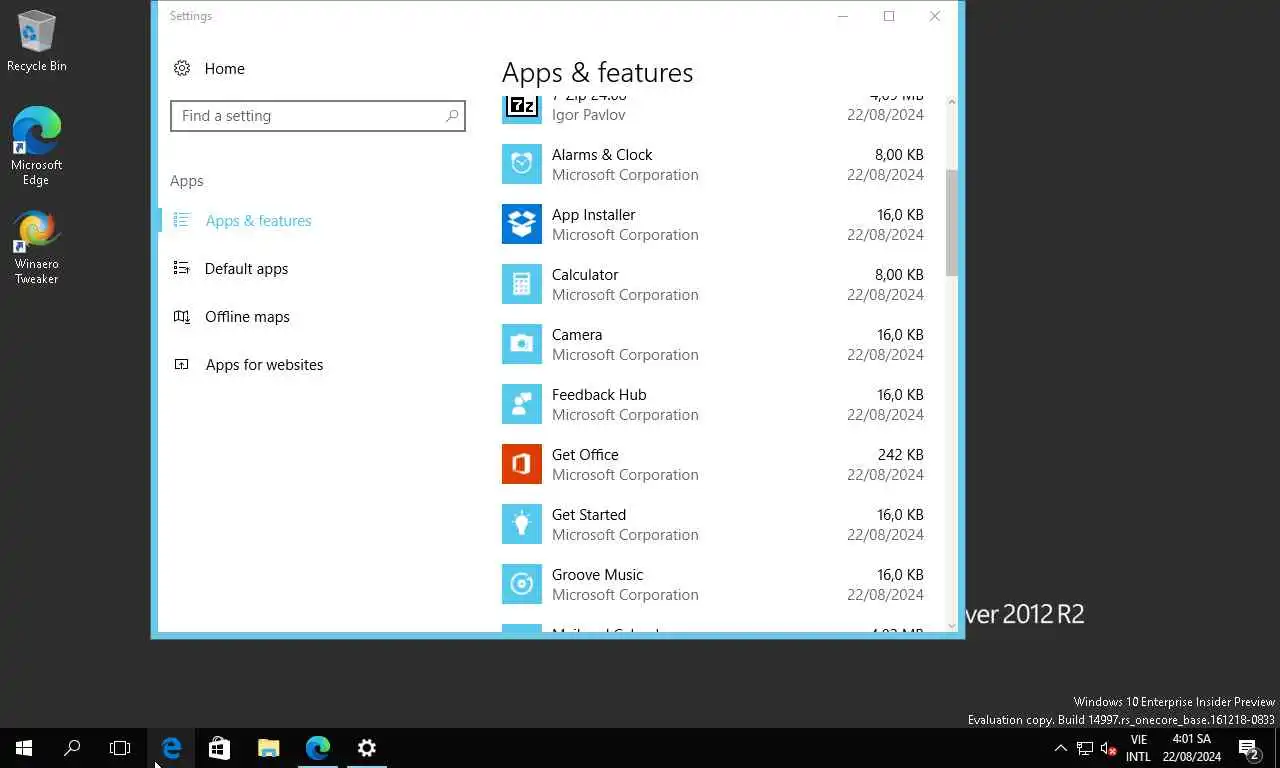
Task: Select the App Installer entry name
Action: (x=593, y=214)
